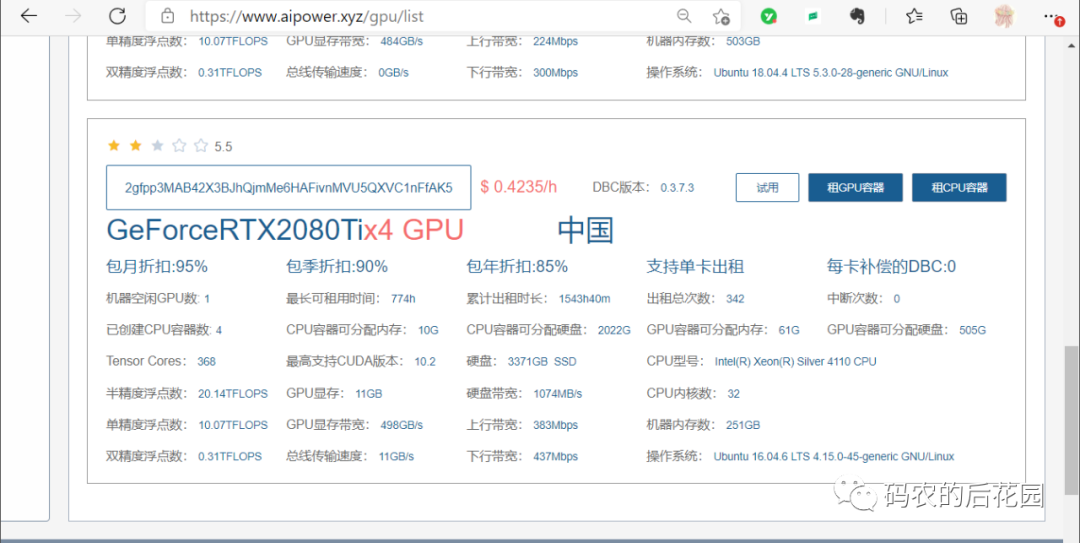Open the Evernote elephant extension icon
The height and width of the screenshot is (543, 1080).
click(x=858, y=16)
